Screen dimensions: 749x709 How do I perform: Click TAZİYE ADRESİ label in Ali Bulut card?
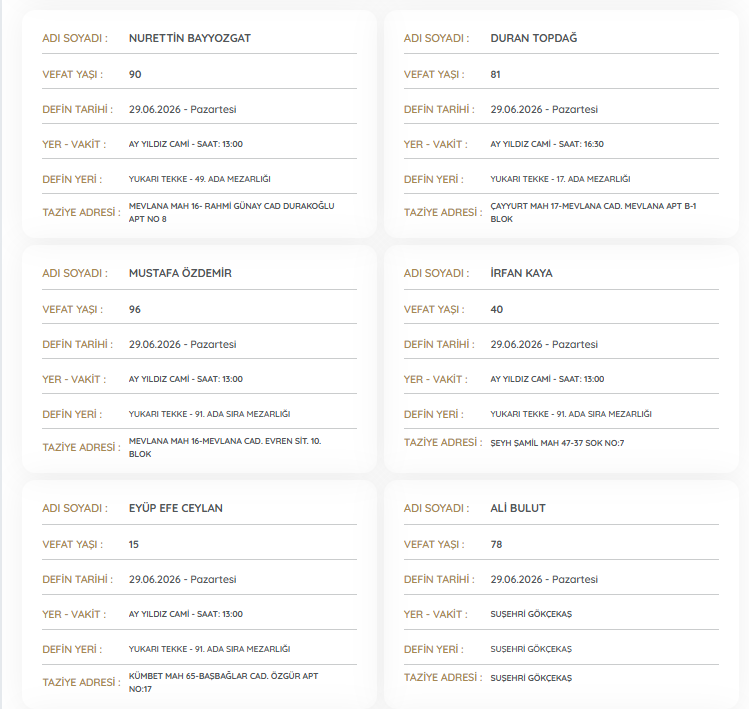tap(442, 677)
